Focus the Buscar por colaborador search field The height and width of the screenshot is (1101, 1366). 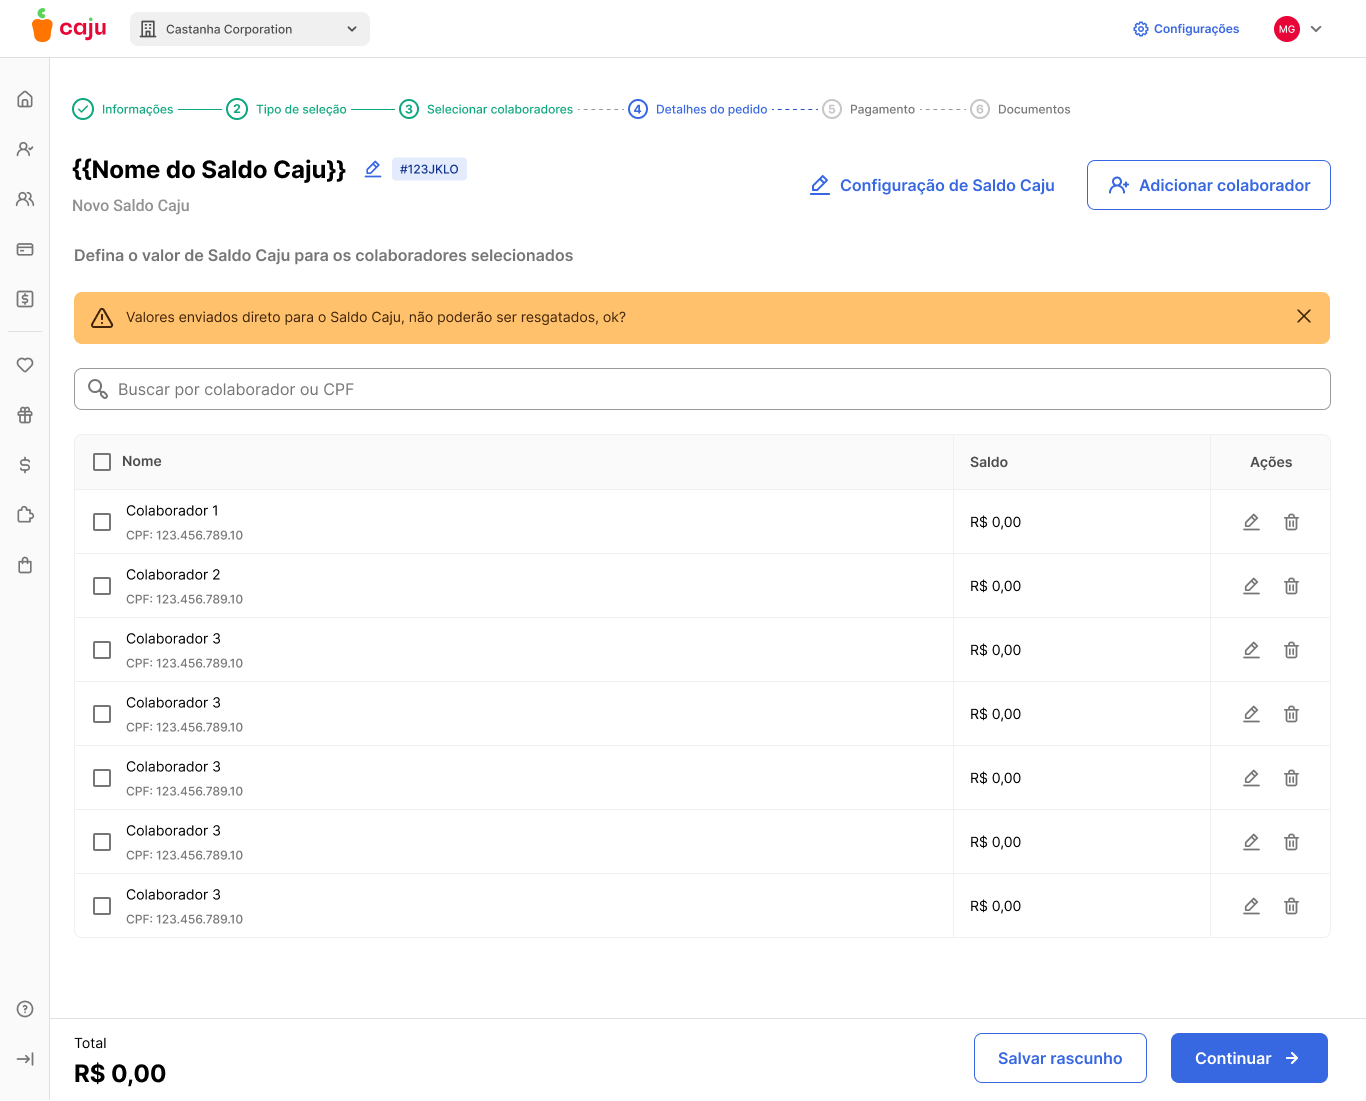[702, 389]
